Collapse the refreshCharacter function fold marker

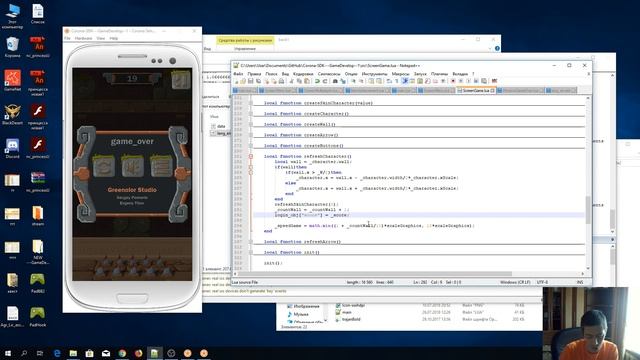(x=251, y=156)
